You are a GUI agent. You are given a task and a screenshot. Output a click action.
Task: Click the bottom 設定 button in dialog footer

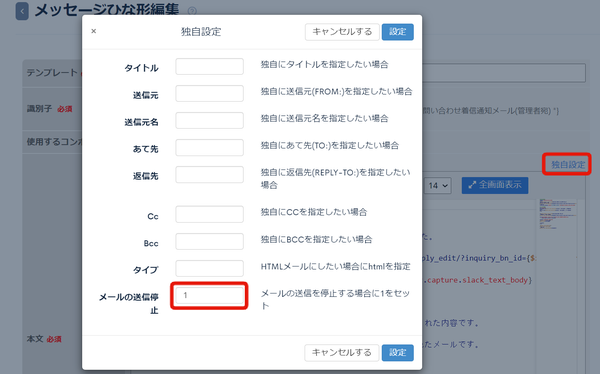(x=398, y=353)
